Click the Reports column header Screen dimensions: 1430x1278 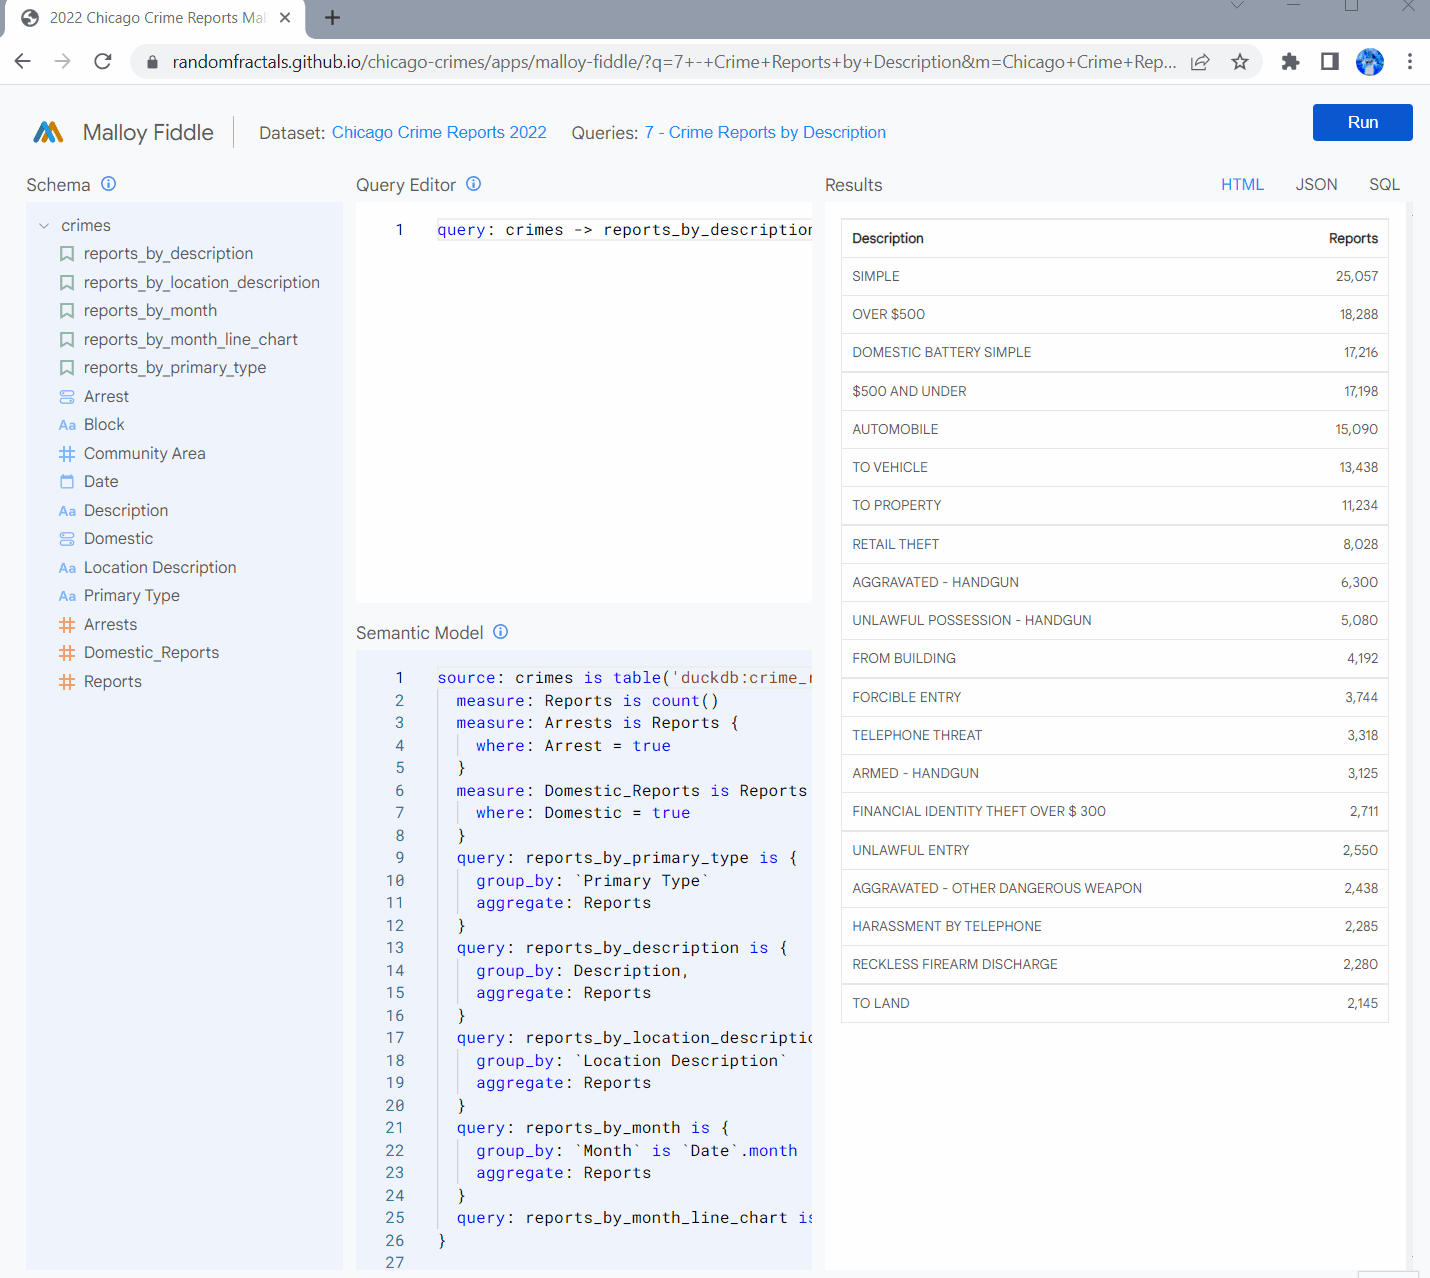(1353, 238)
